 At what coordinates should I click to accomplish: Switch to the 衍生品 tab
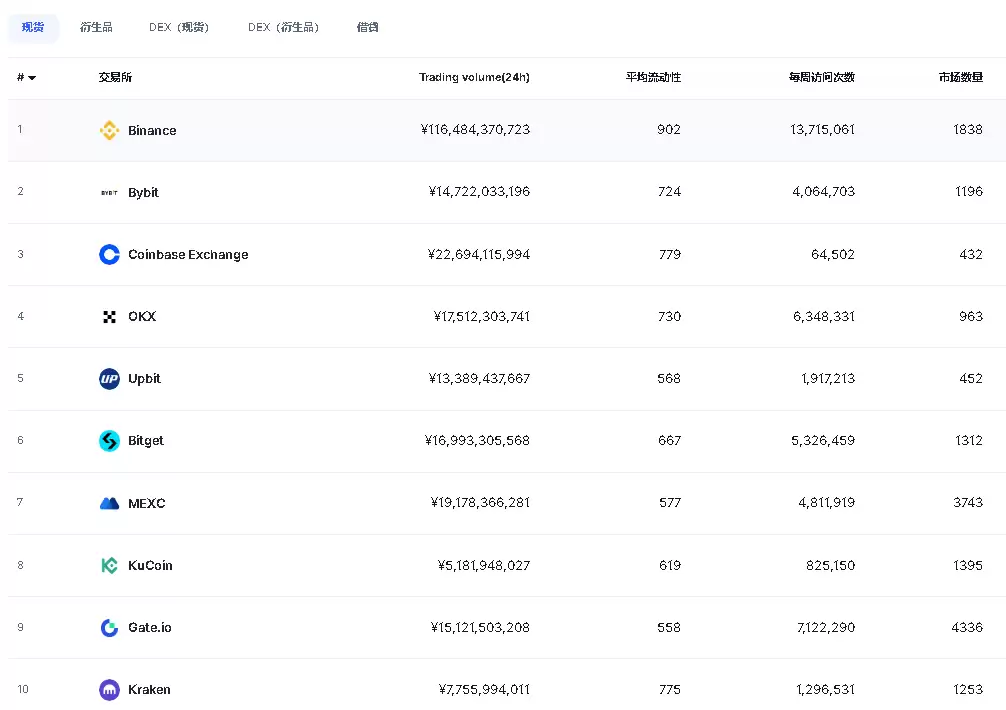[96, 27]
